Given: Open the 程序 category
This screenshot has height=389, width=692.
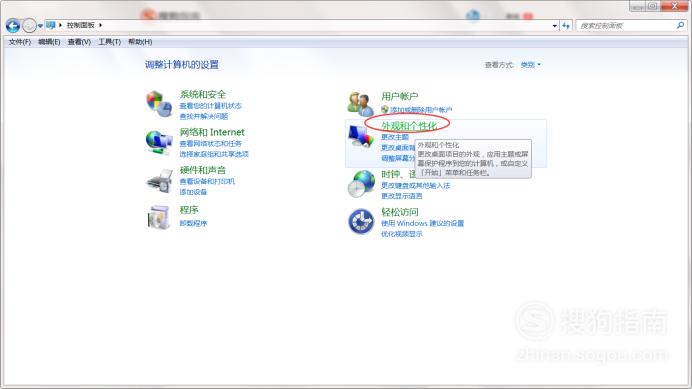Looking at the screenshot, I should pos(189,210).
